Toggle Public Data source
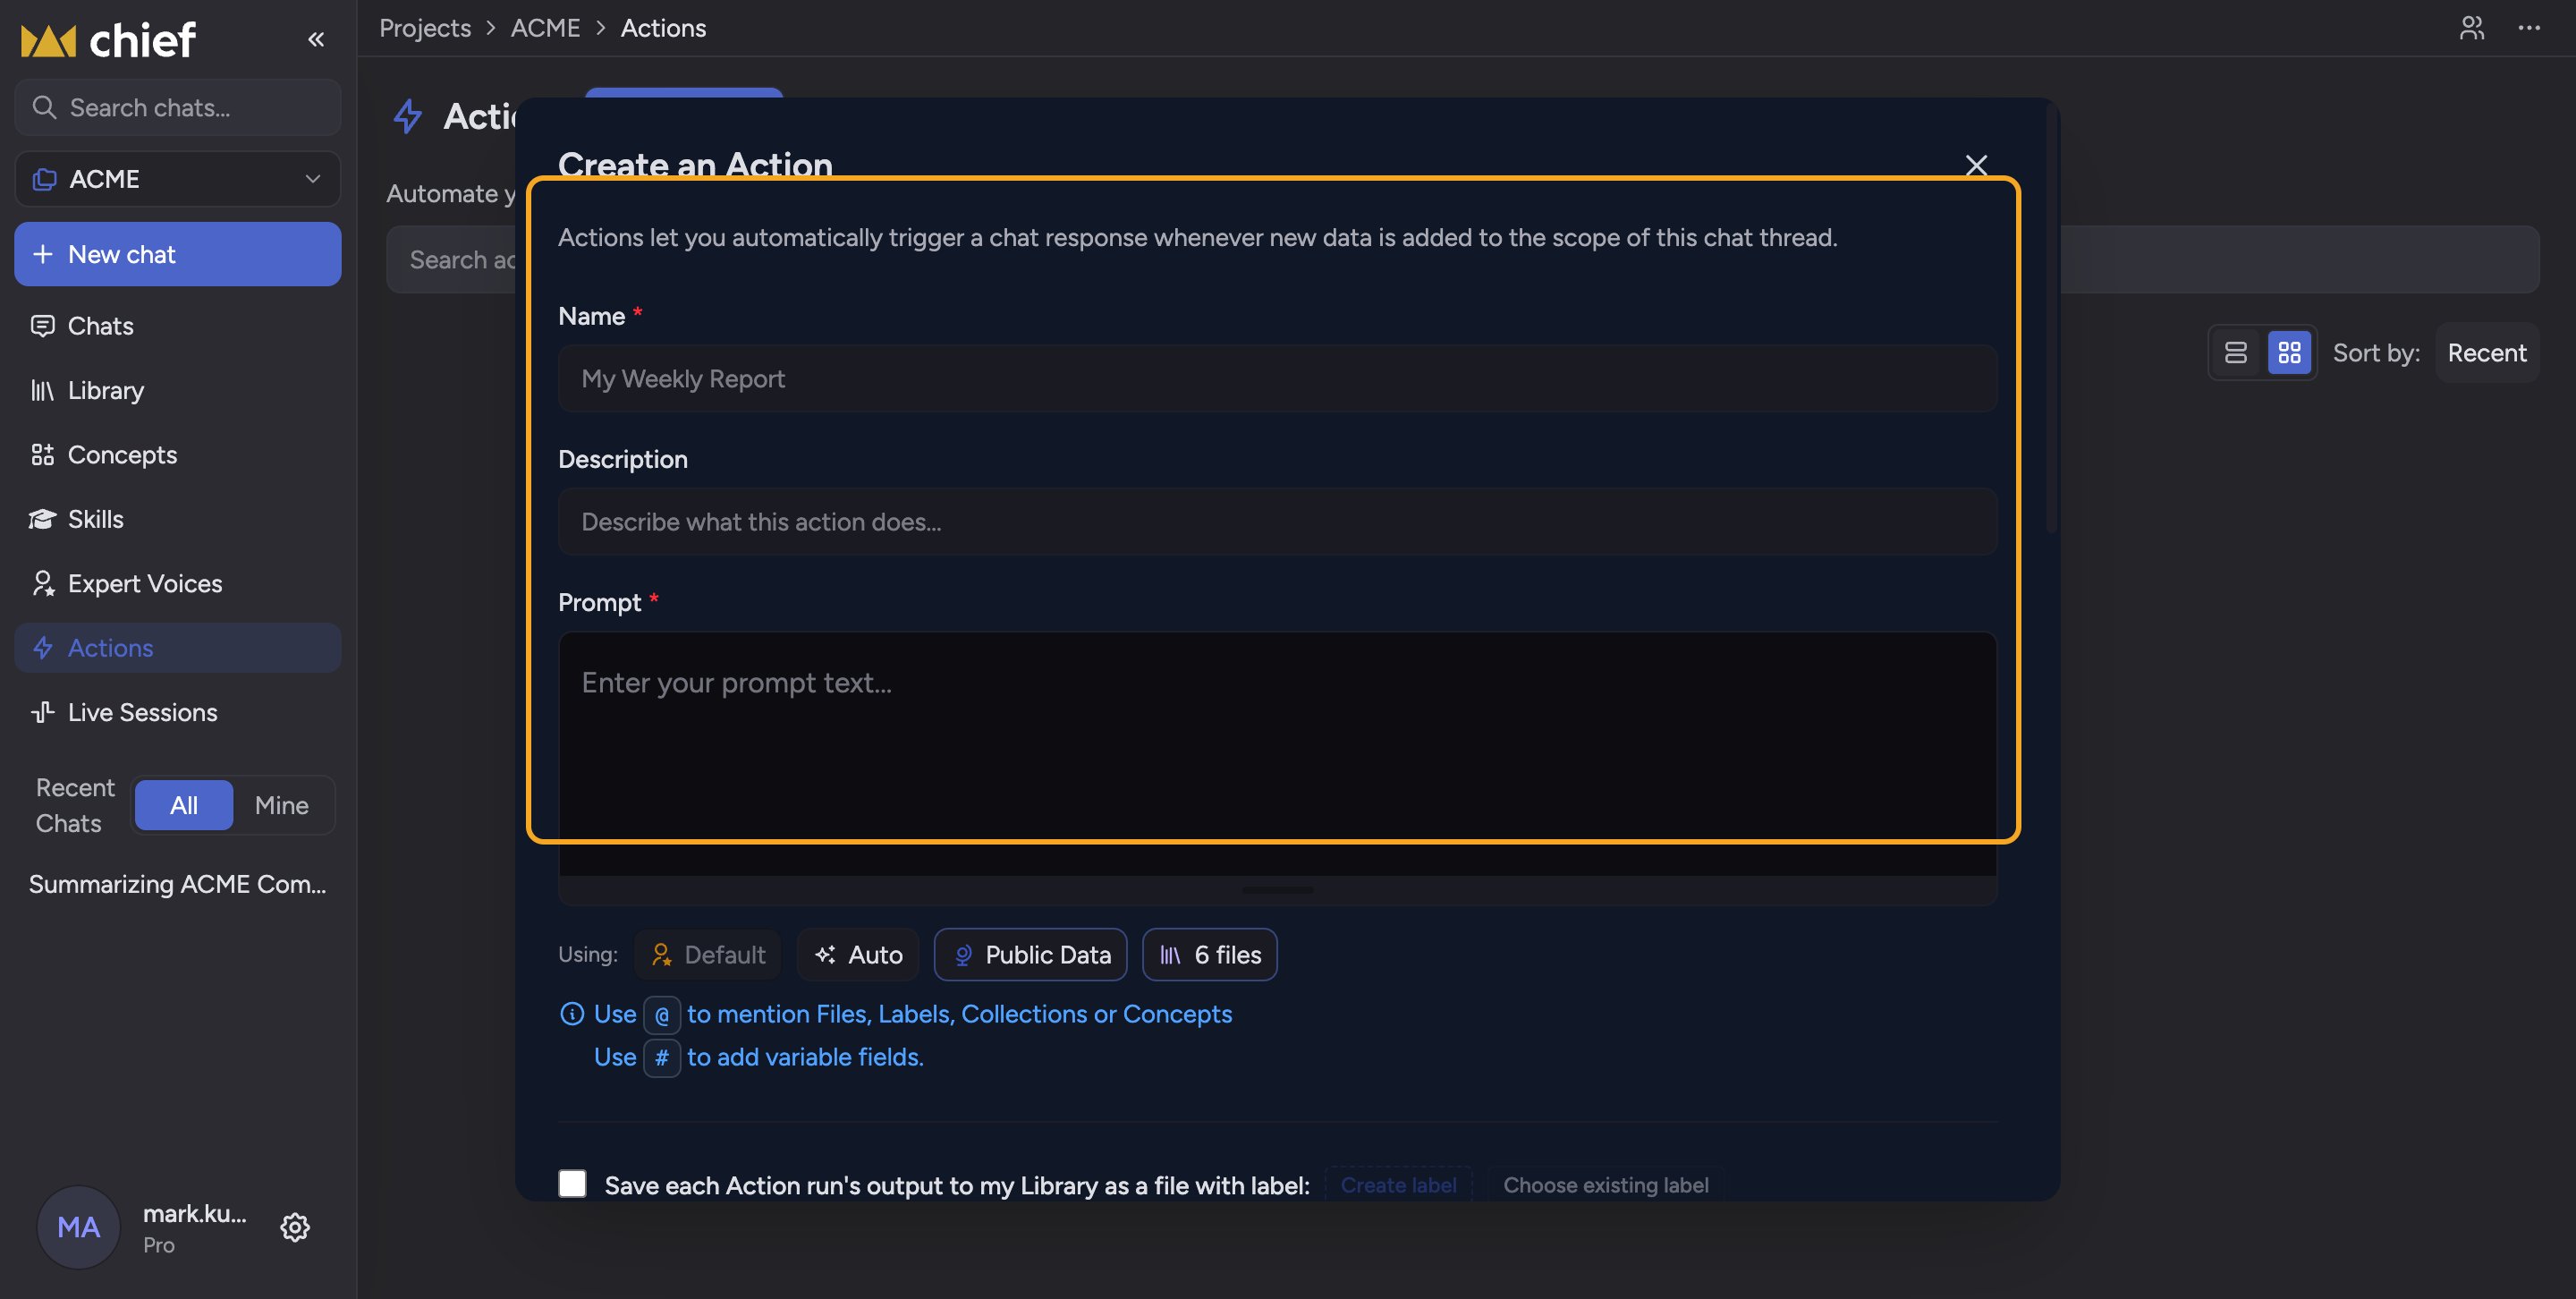The height and width of the screenshot is (1299, 2576). click(1030, 955)
